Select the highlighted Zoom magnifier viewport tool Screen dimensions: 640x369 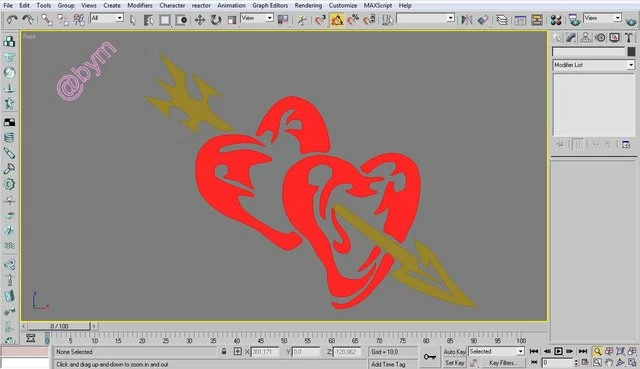(597, 351)
